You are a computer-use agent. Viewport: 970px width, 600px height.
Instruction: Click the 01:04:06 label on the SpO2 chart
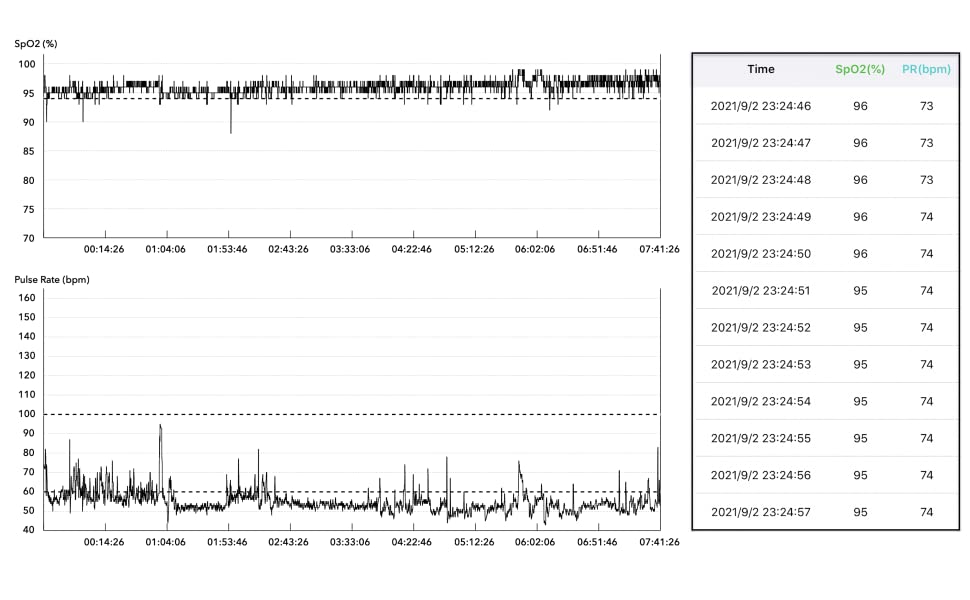tap(165, 249)
